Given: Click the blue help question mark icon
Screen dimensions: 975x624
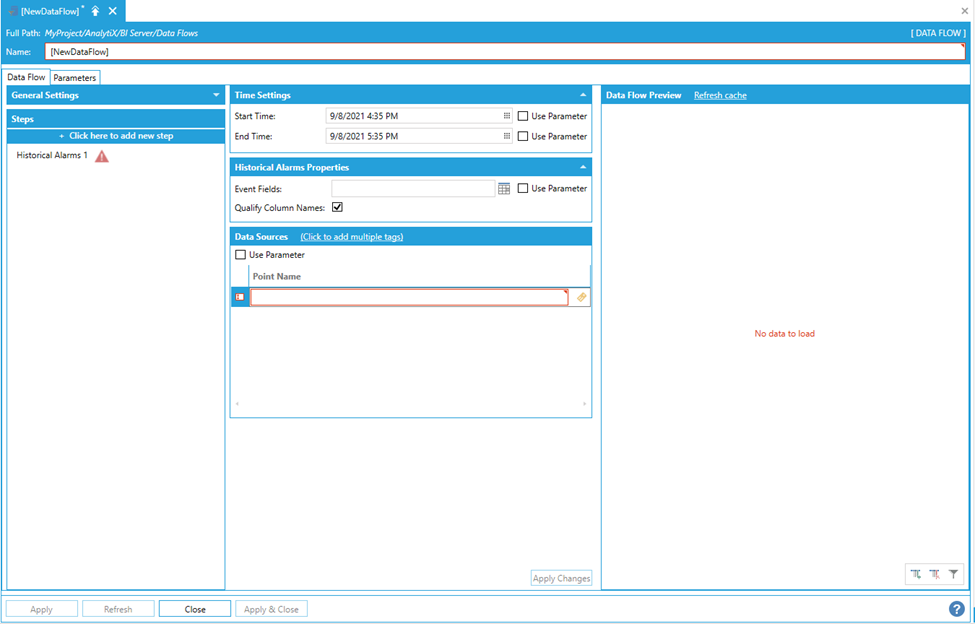Looking at the screenshot, I should [x=956, y=608].
